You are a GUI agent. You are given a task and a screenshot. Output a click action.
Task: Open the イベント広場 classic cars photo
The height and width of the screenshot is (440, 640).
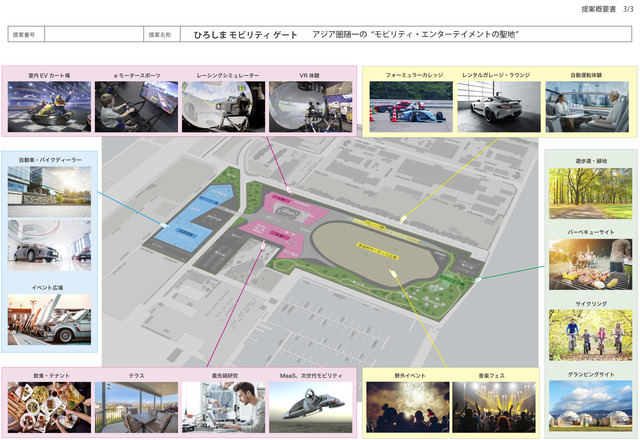(49, 319)
